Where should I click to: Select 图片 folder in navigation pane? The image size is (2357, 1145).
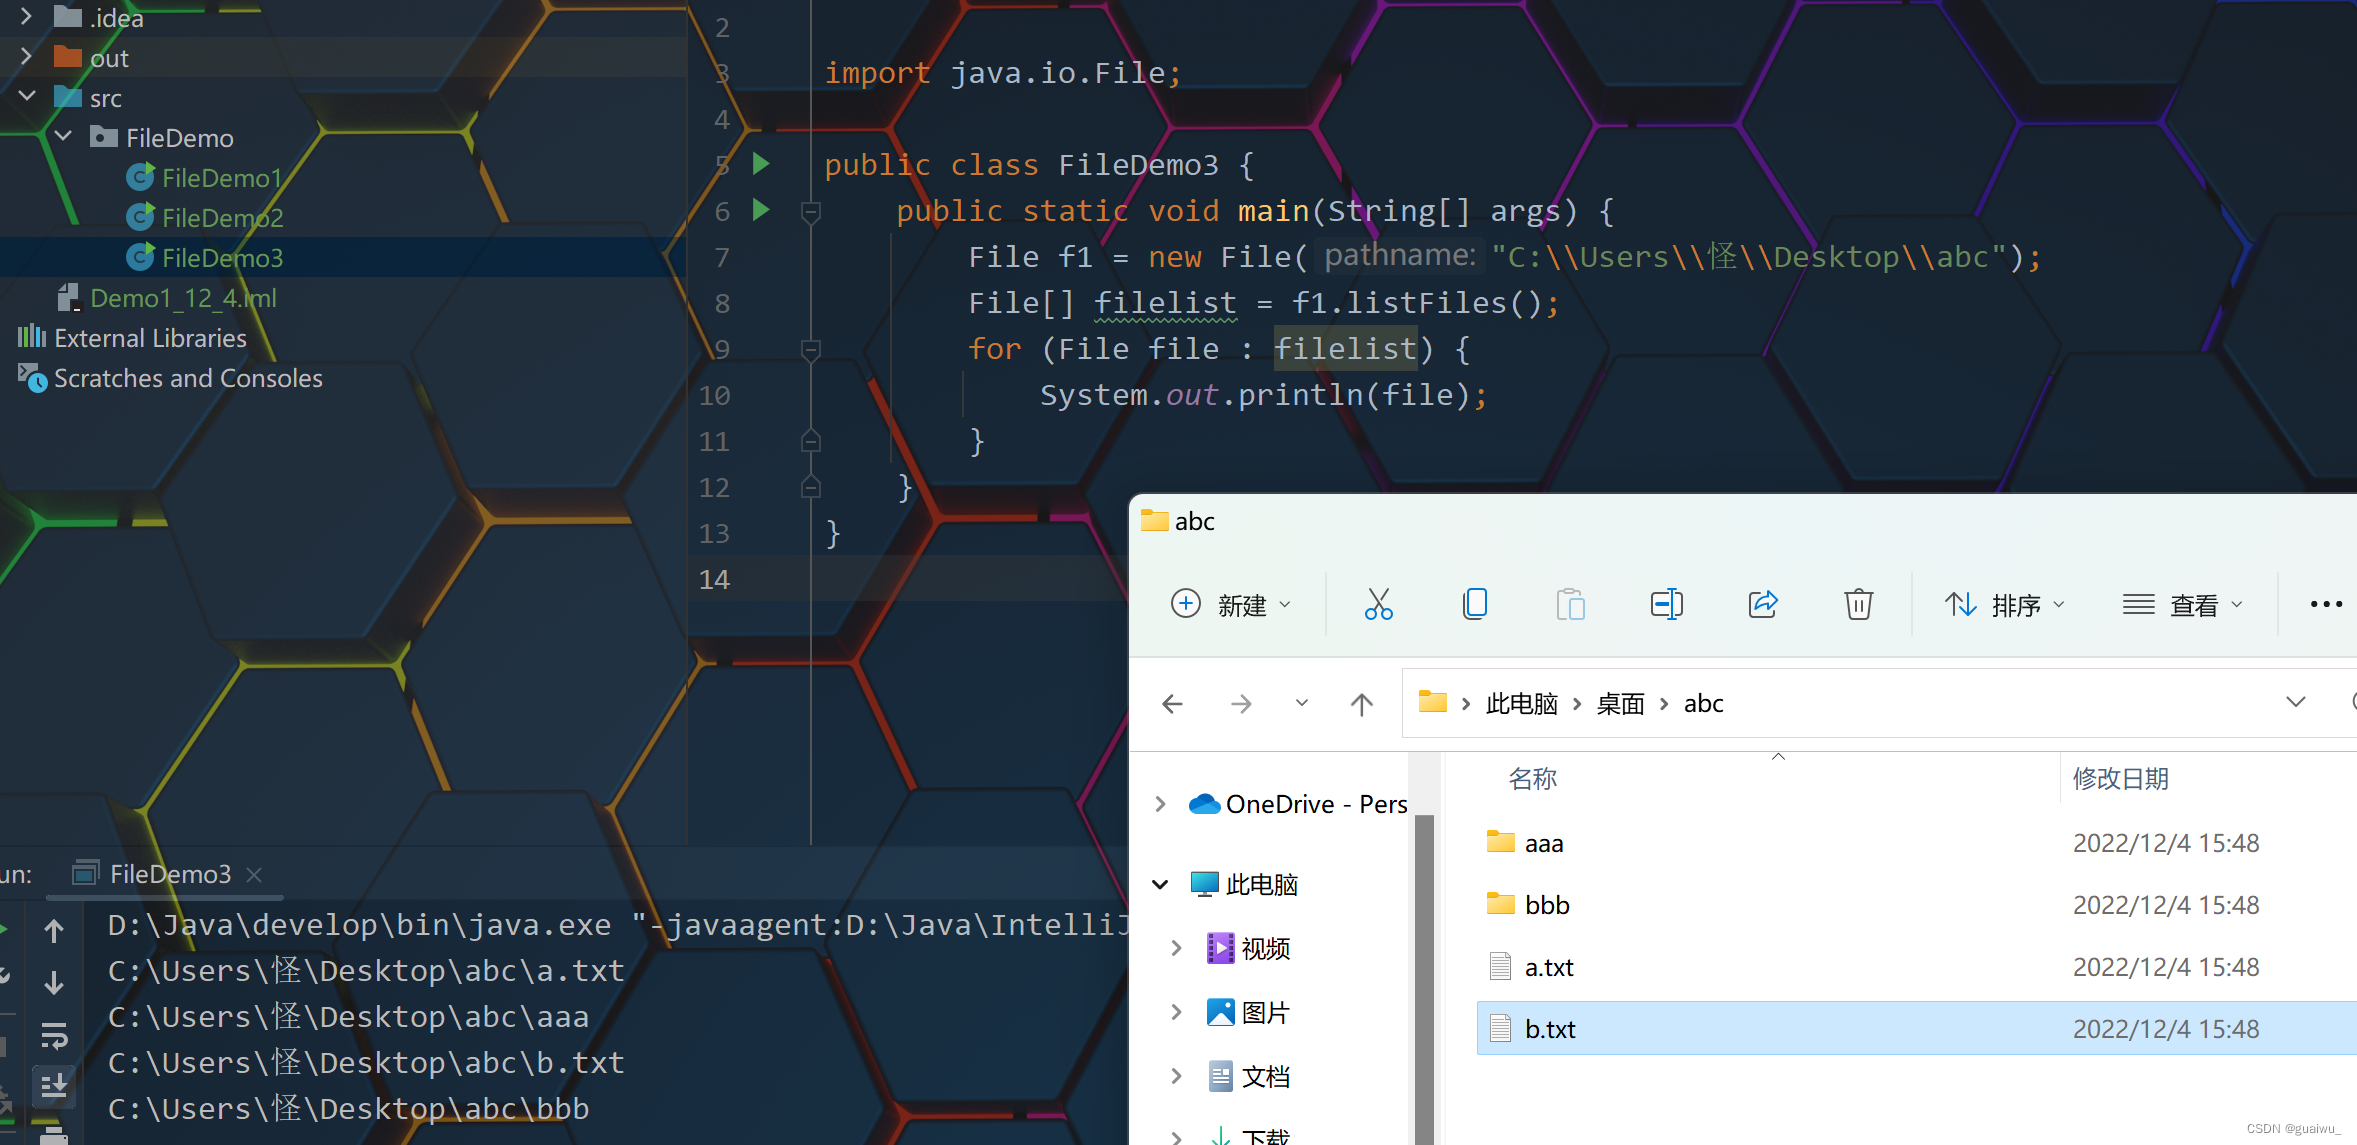(x=1248, y=1012)
